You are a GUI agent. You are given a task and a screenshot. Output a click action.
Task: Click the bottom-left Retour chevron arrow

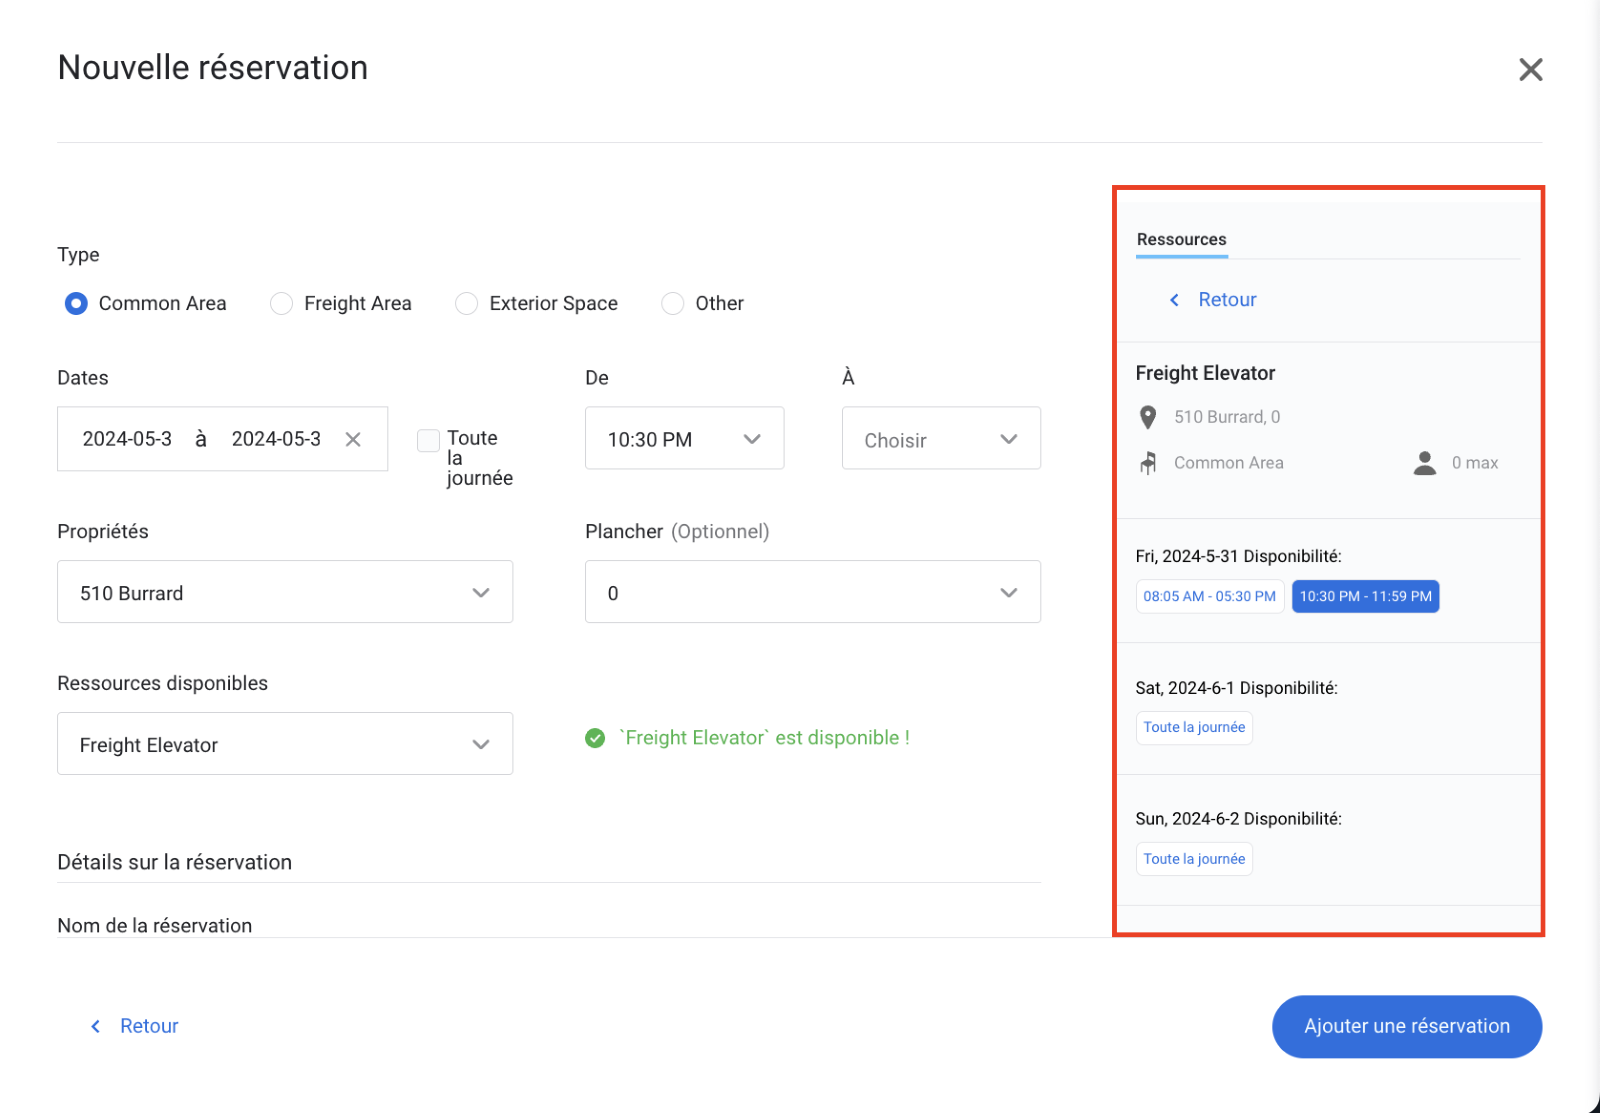coord(96,1026)
